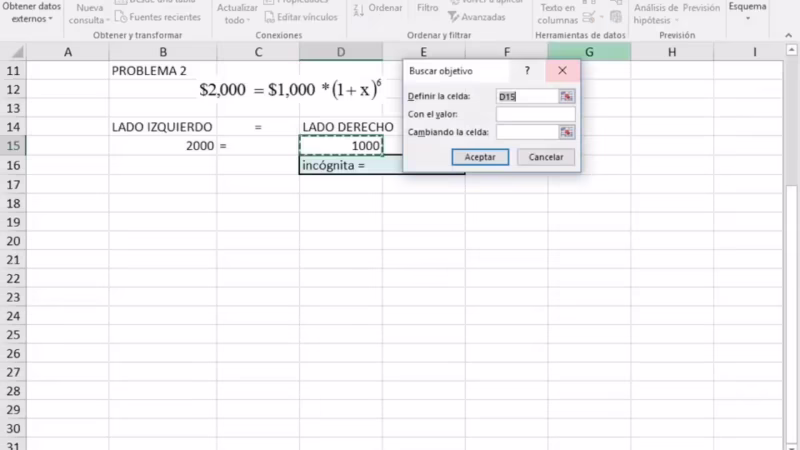Click the vertical scrollbar up arrow
This screenshot has height=450, width=800.
click(791, 50)
